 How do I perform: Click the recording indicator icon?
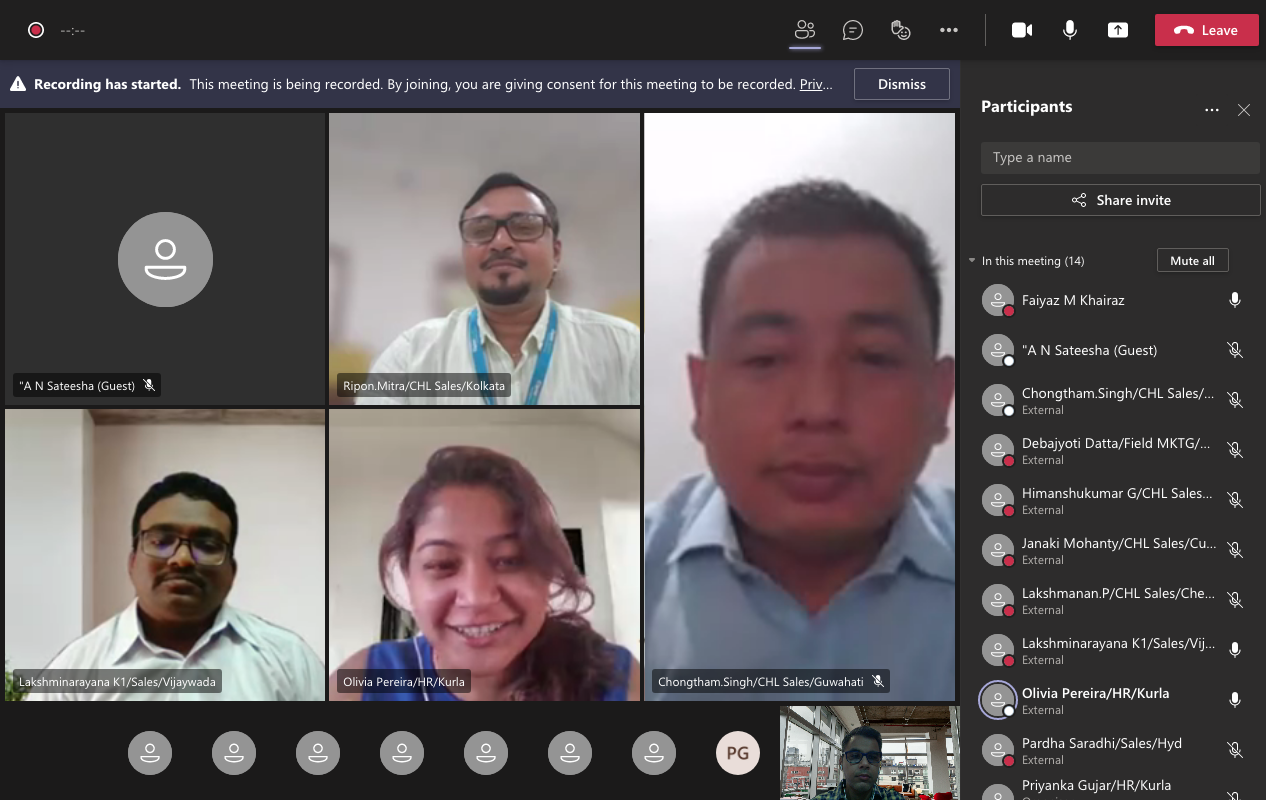pos(36,30)
